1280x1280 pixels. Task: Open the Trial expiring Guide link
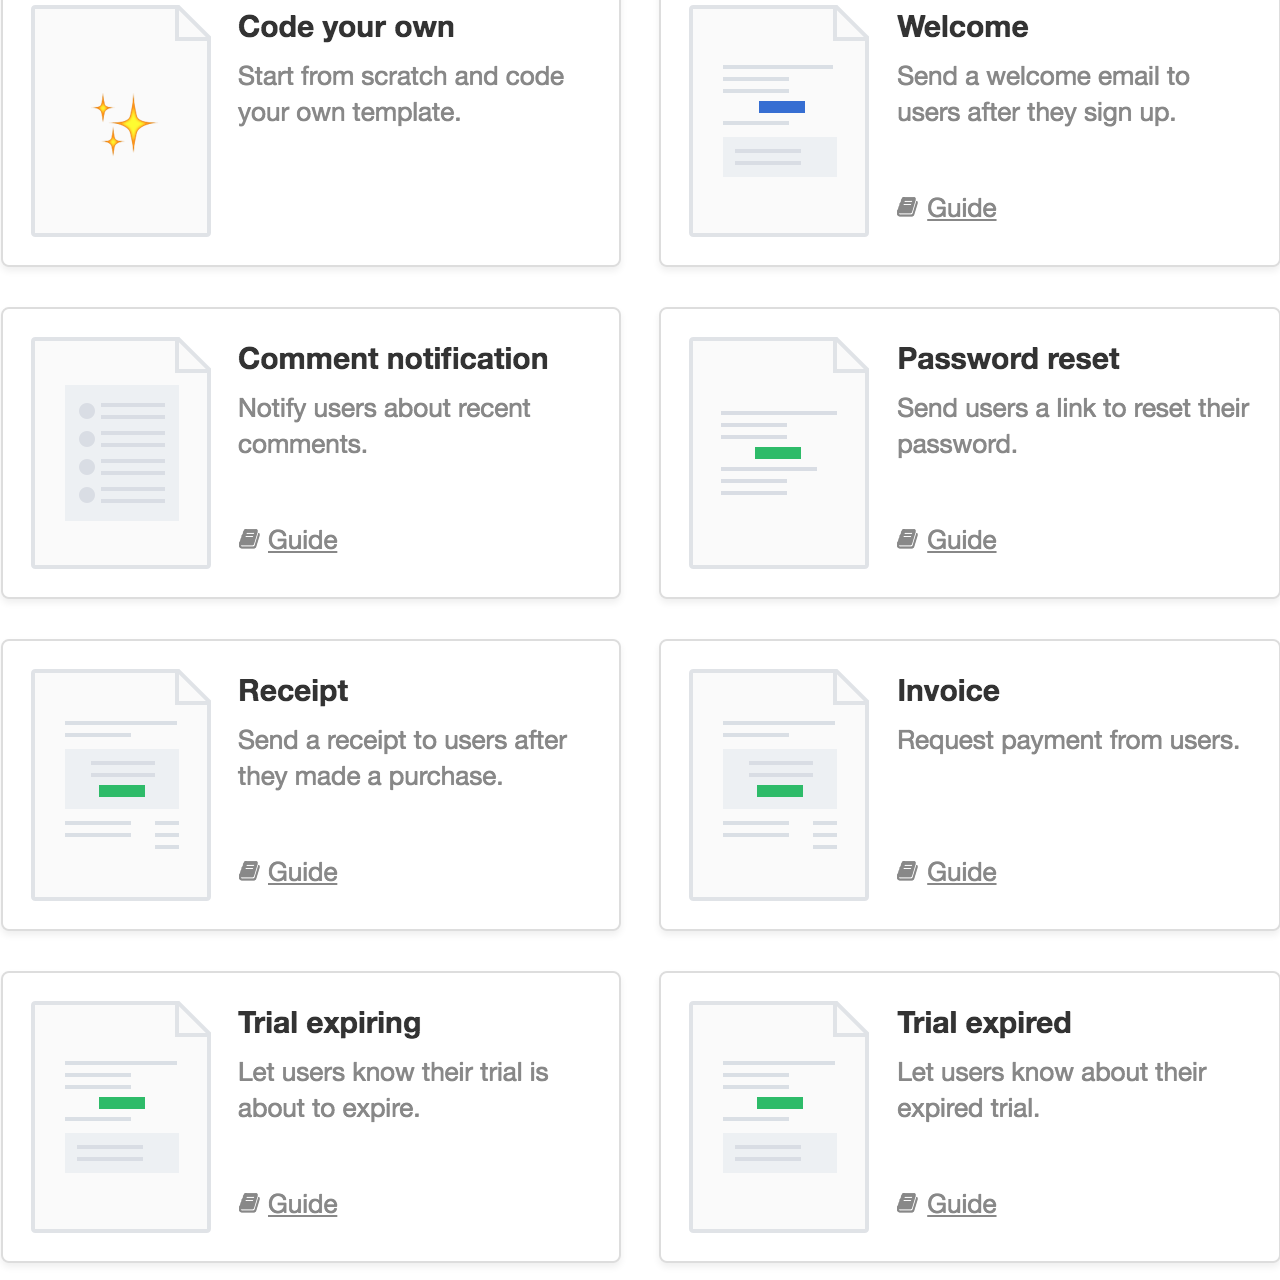tap(302, 1204)
